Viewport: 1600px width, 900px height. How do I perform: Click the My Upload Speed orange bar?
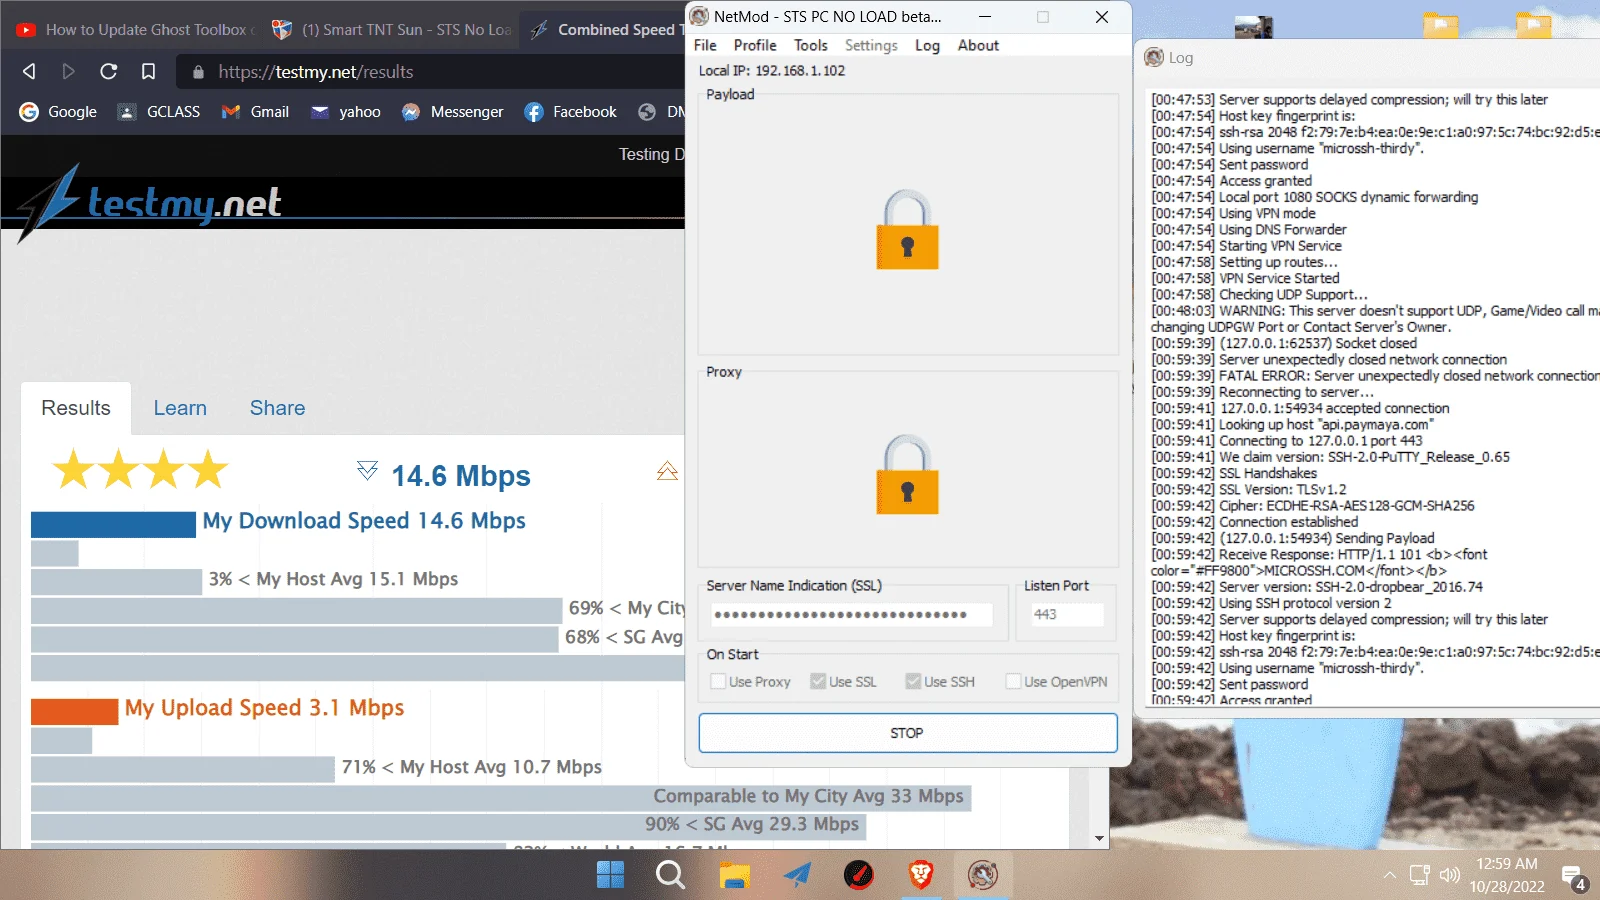pyautogui.click(x=74, y=711)
